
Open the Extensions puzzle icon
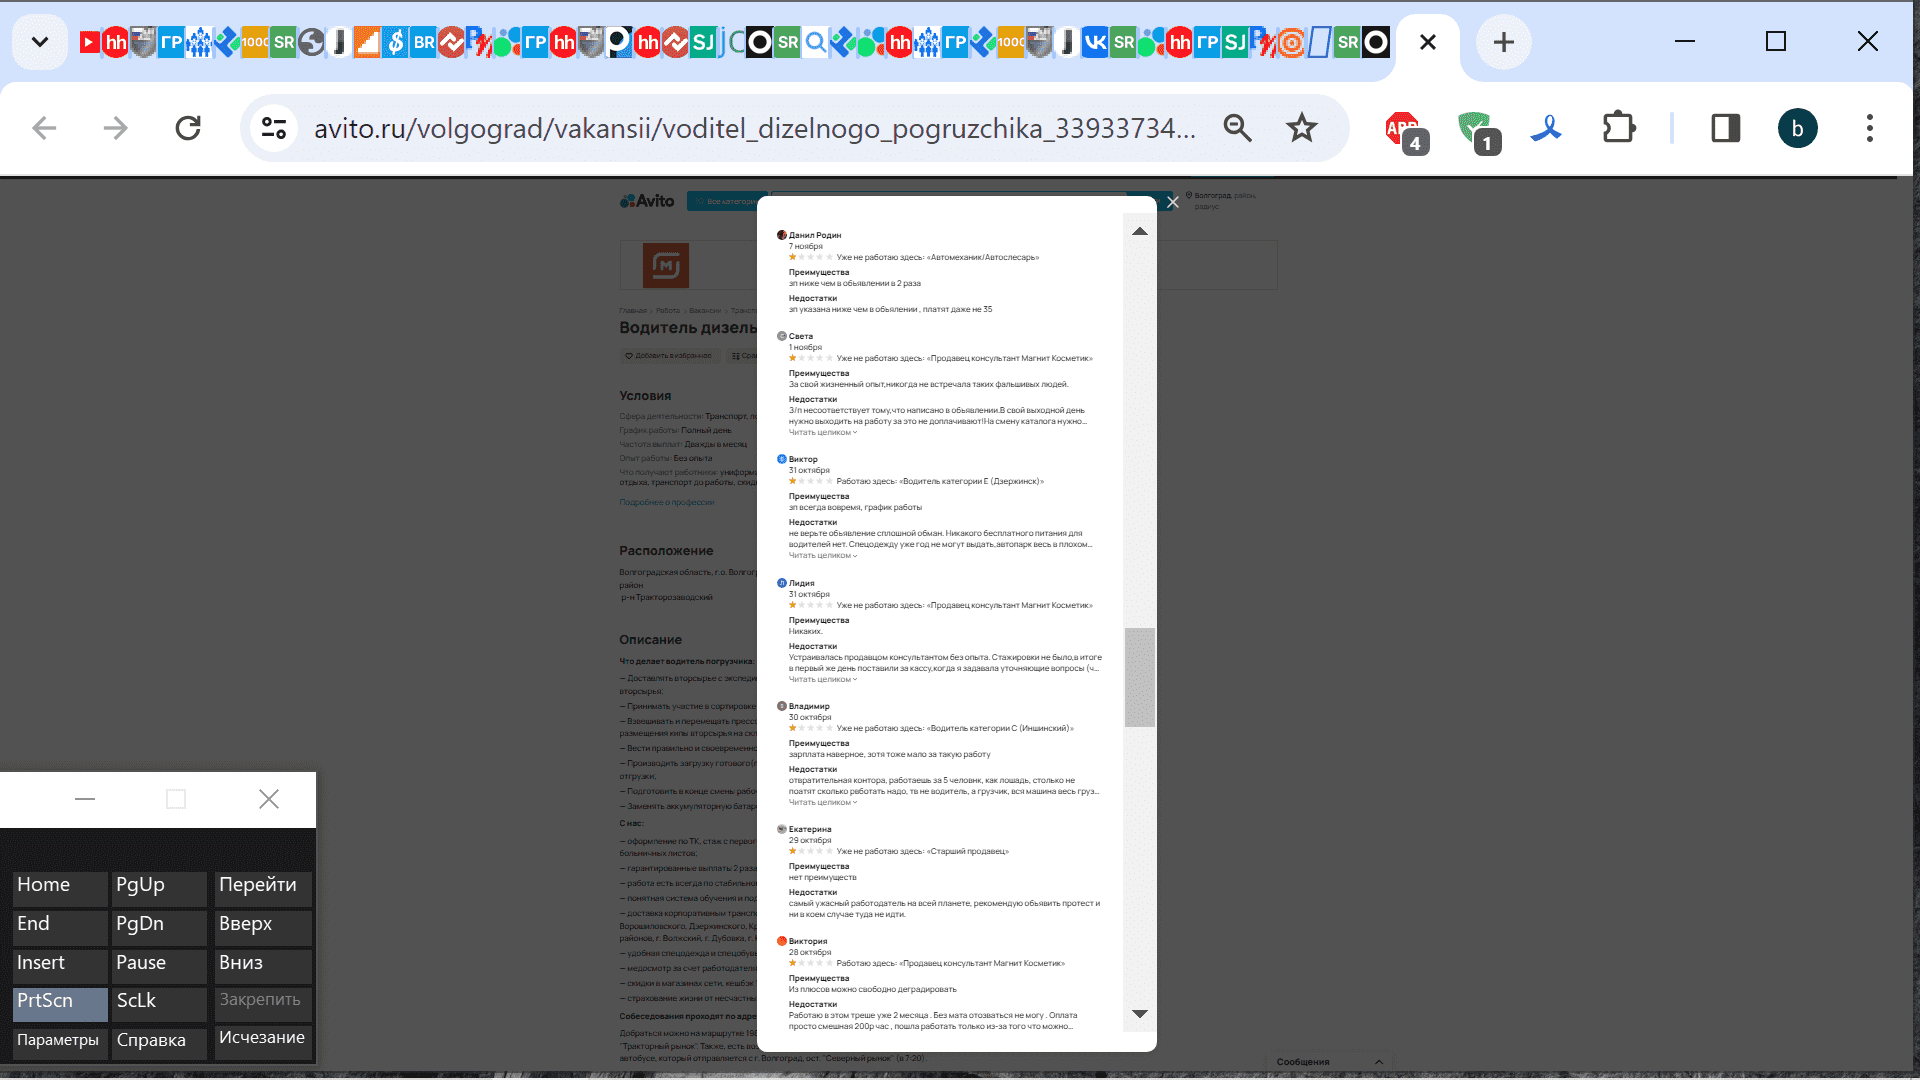coord(1618,128)
